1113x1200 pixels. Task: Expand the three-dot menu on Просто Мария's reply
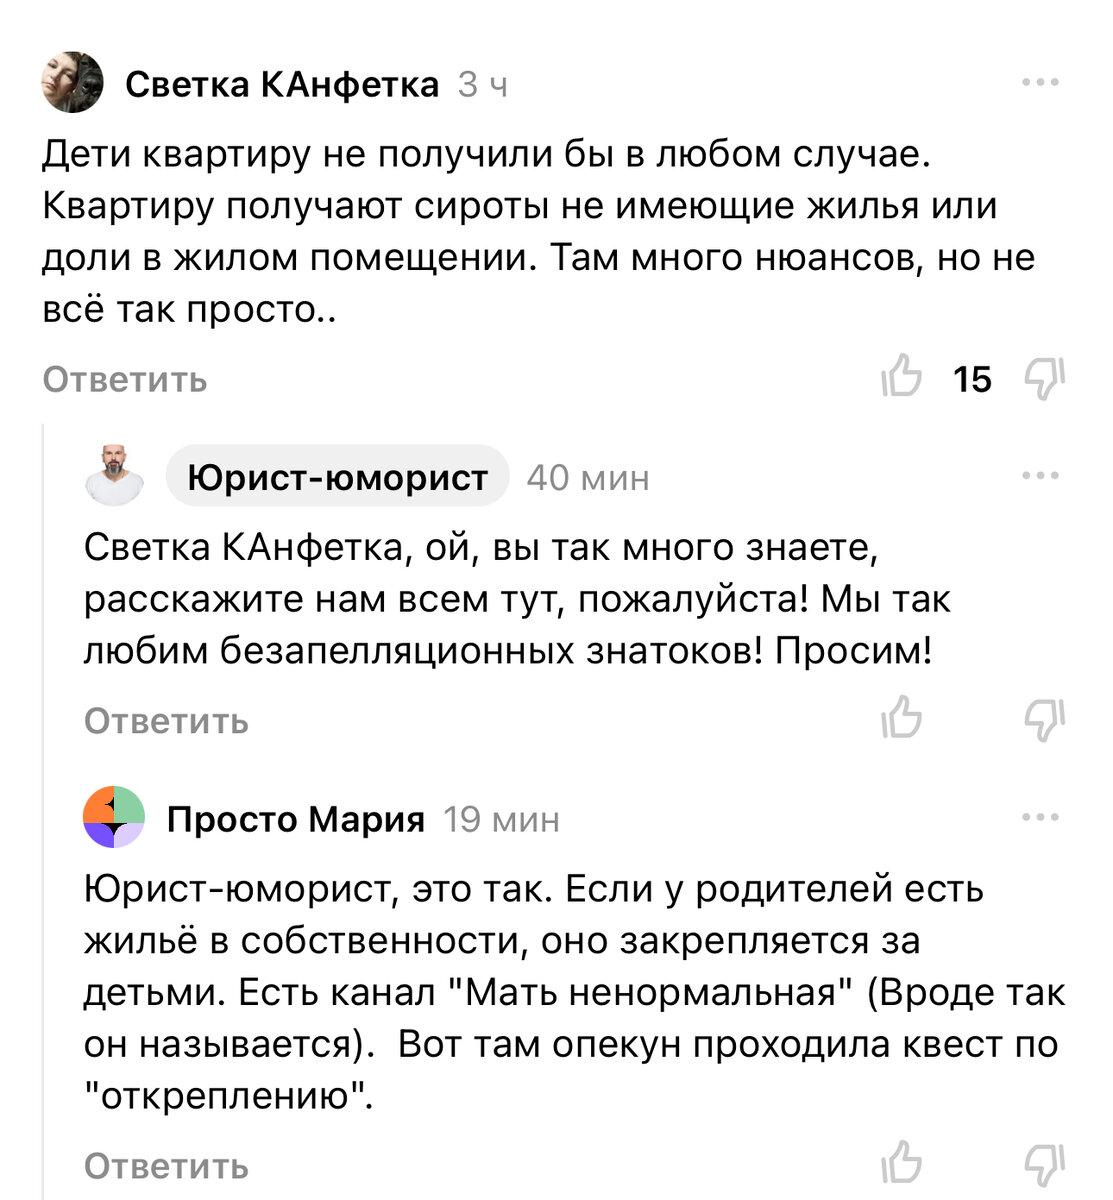[x=1043, y=819]
